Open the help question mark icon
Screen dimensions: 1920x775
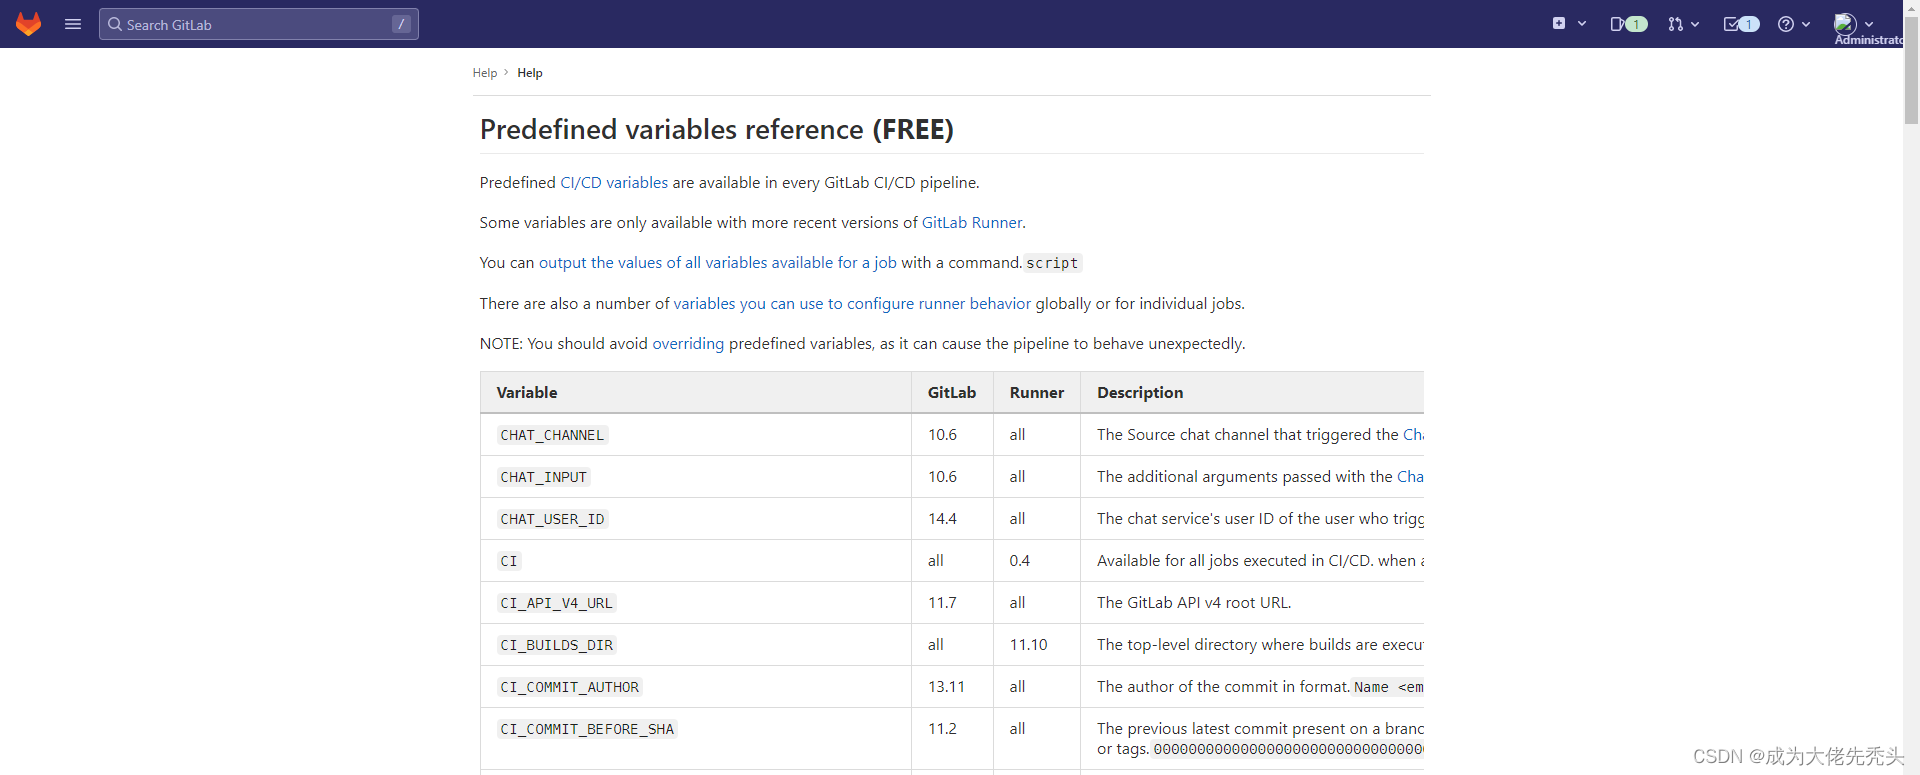[x=1786, y=24]
